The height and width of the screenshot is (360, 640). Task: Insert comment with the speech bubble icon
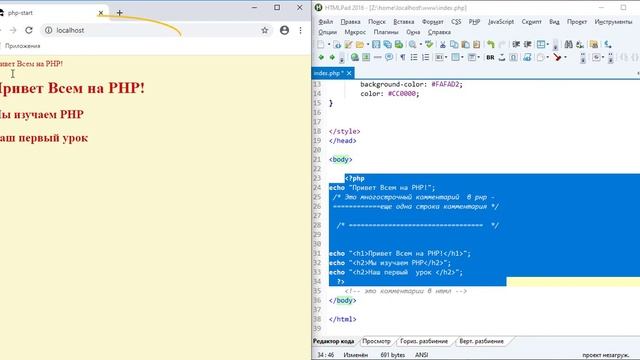click(389, 57)
